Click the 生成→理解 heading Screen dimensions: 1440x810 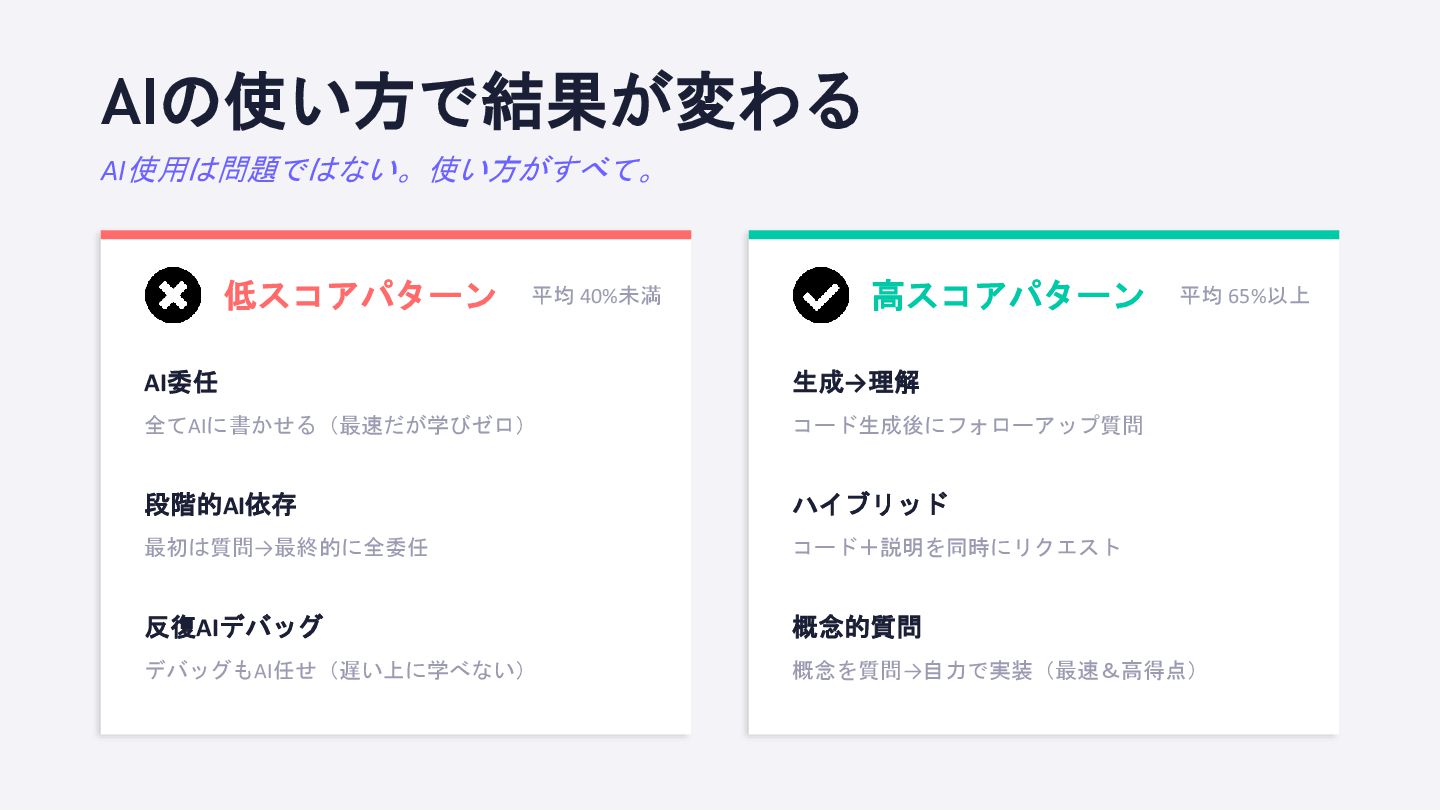(x=855, y=382)
